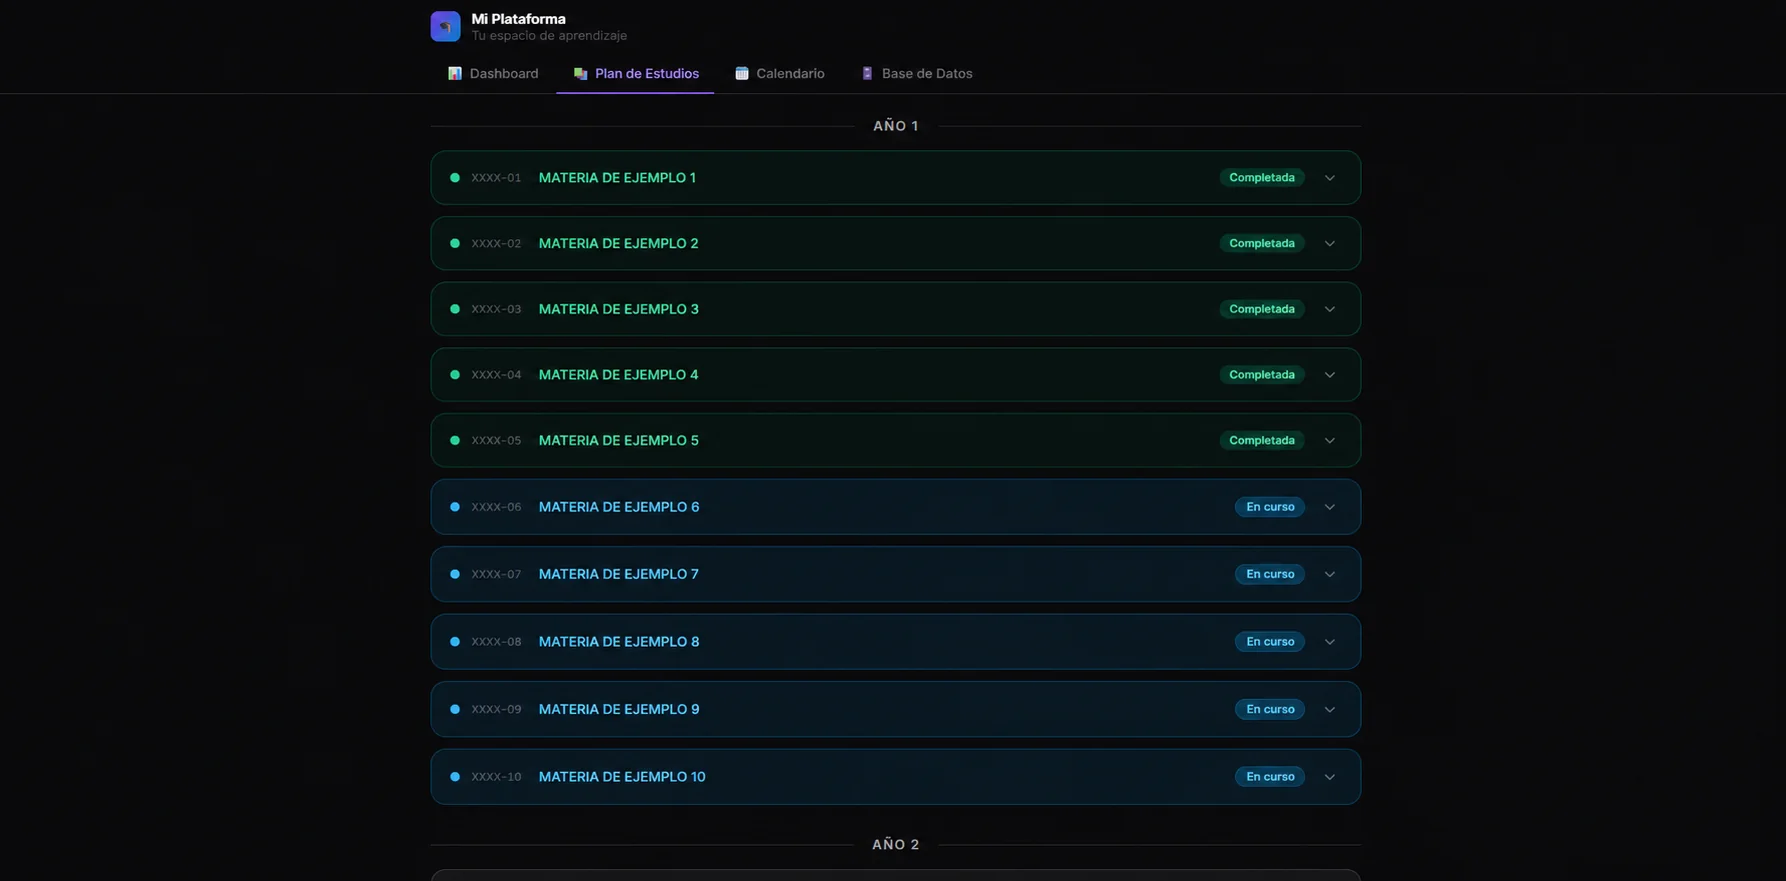Click the title MATERIA DE EJEMPLO 7

coord(619,574)
